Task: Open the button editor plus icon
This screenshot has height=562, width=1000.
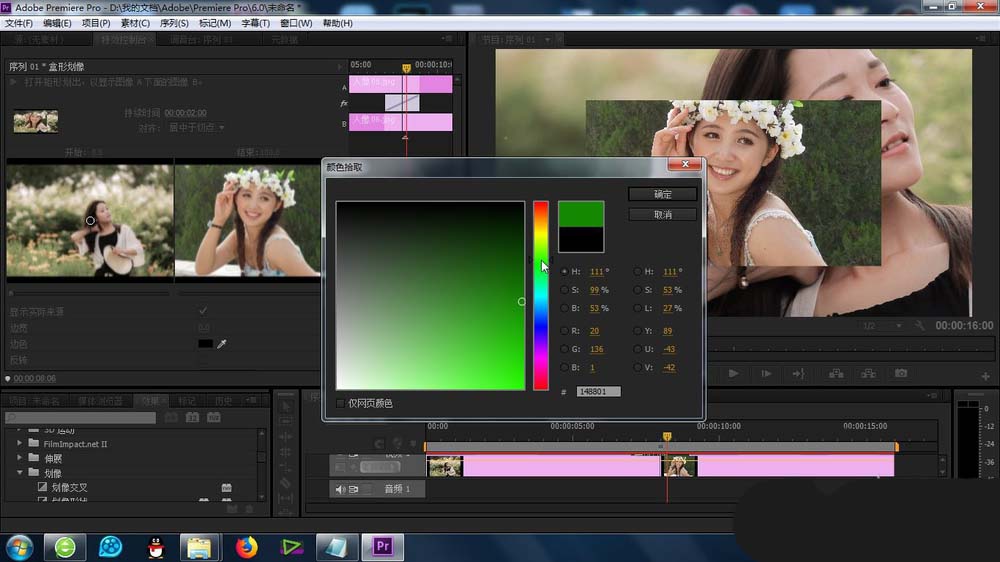Action: click(x=986, y=376)
